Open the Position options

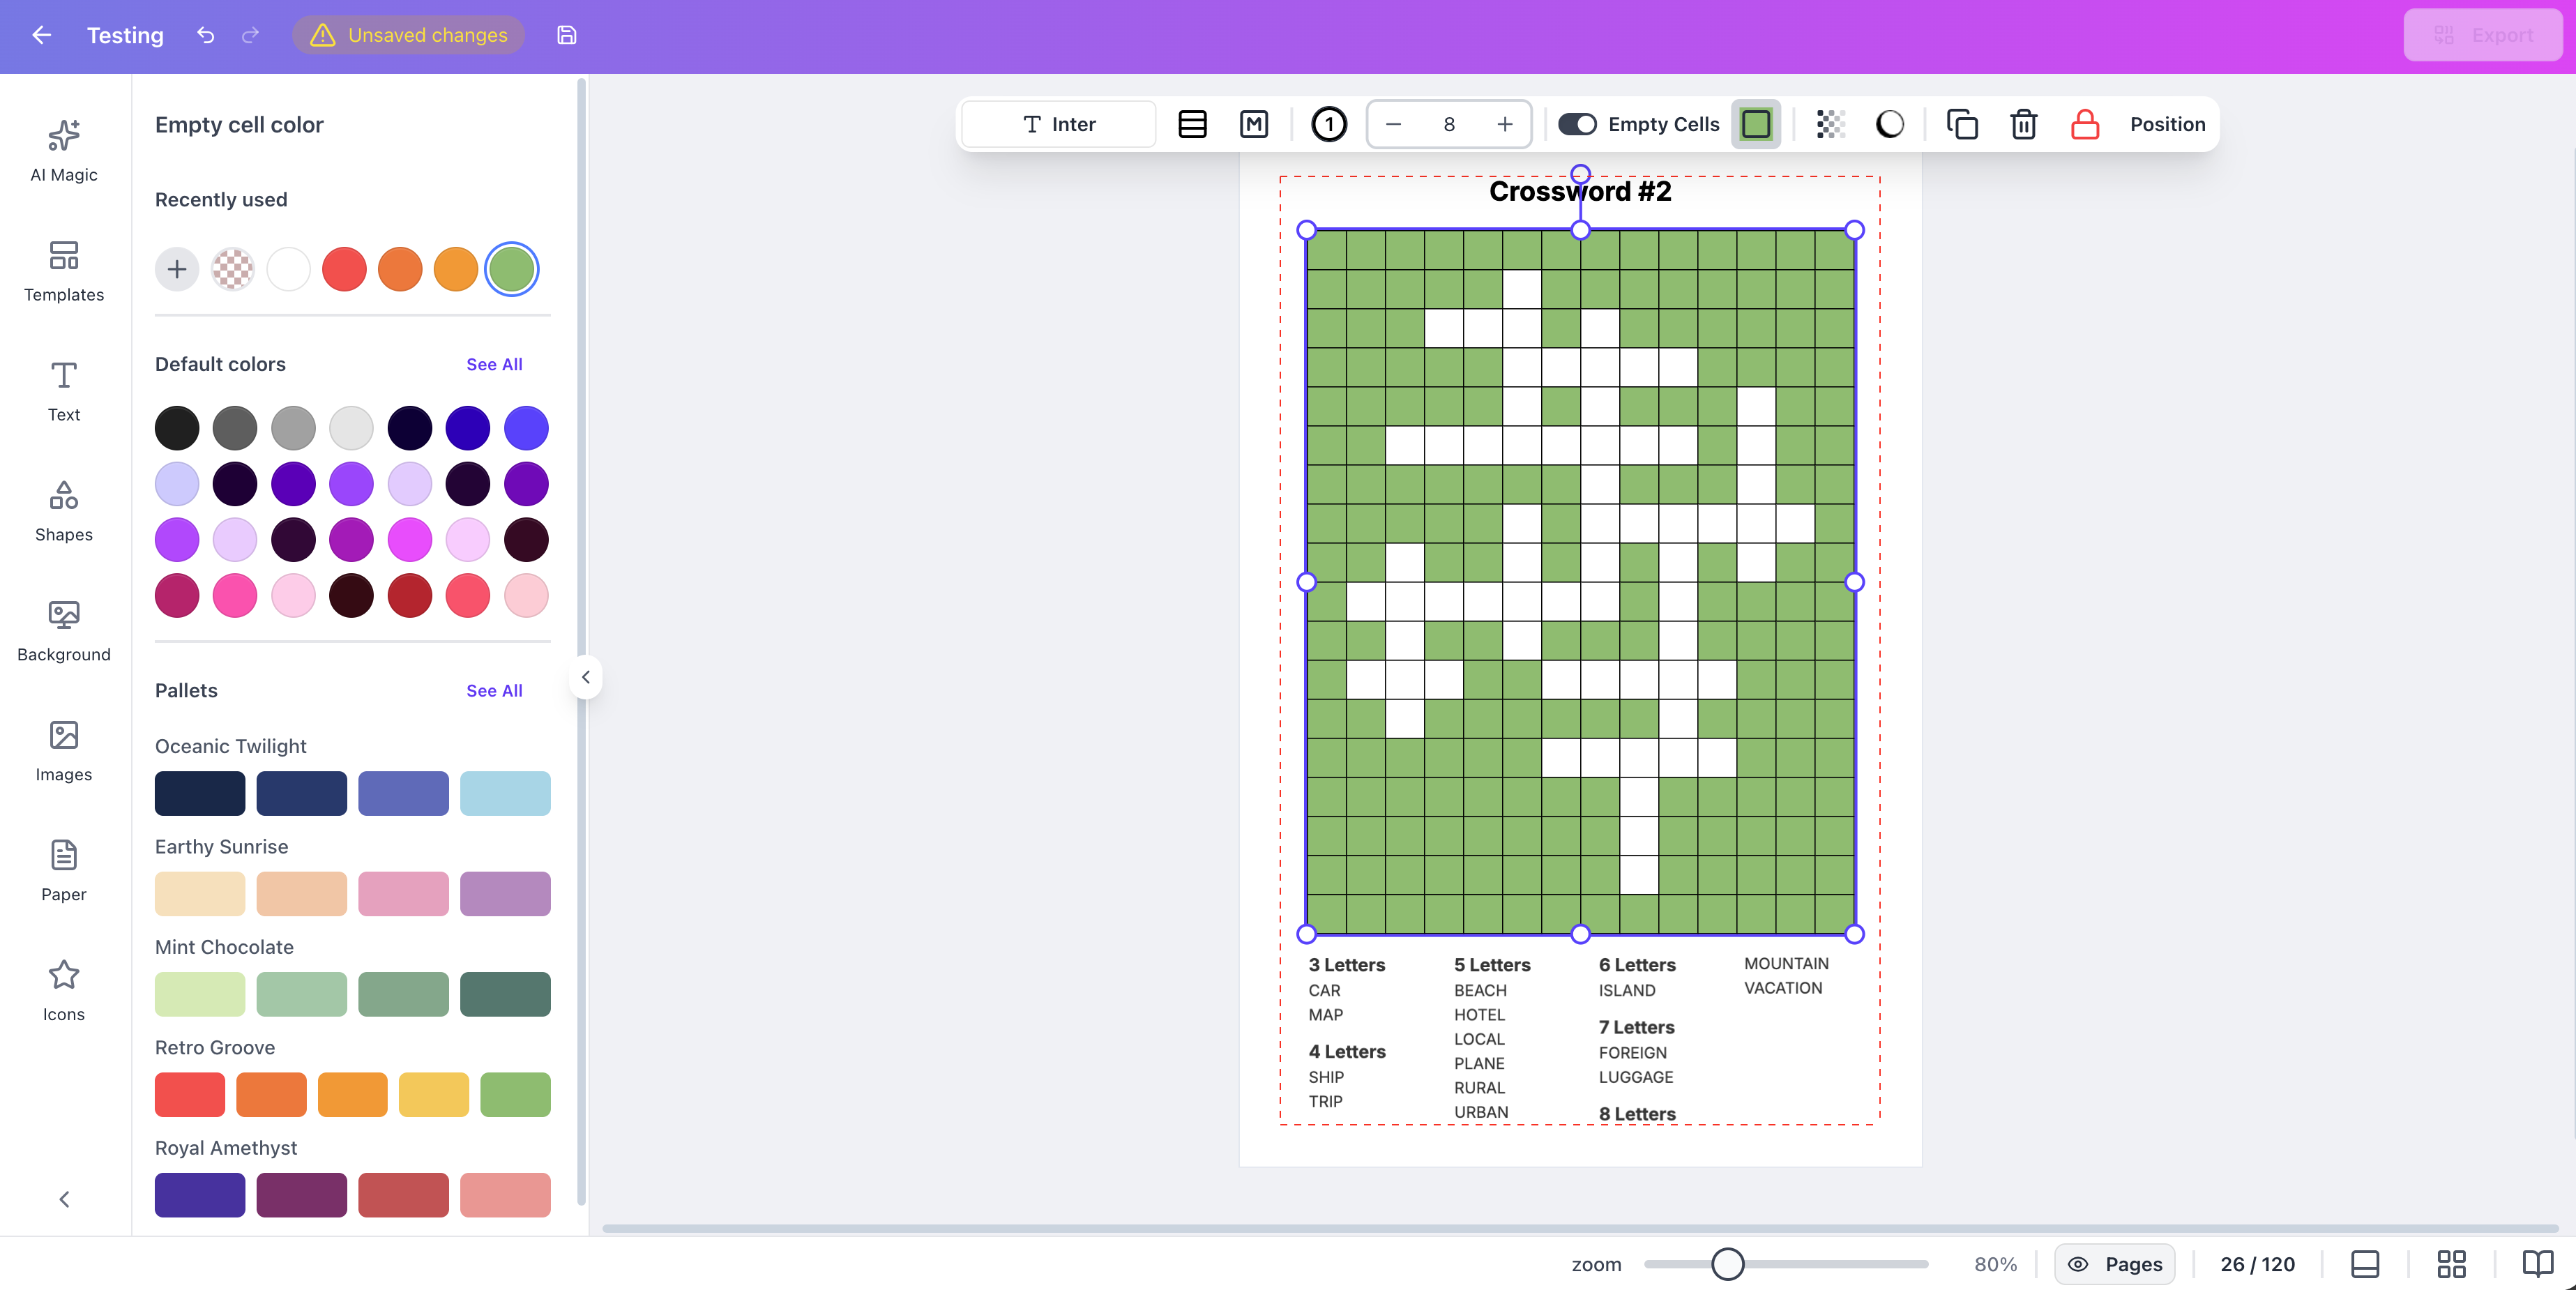click(x=2166, y=124)
